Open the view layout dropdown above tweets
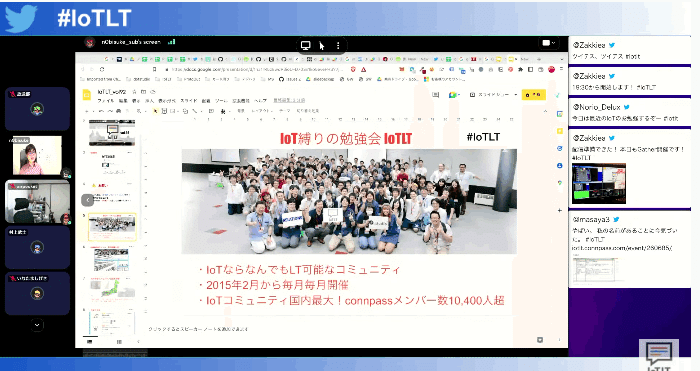Viewport: 700px width, 371px height. tap(549, 43)
